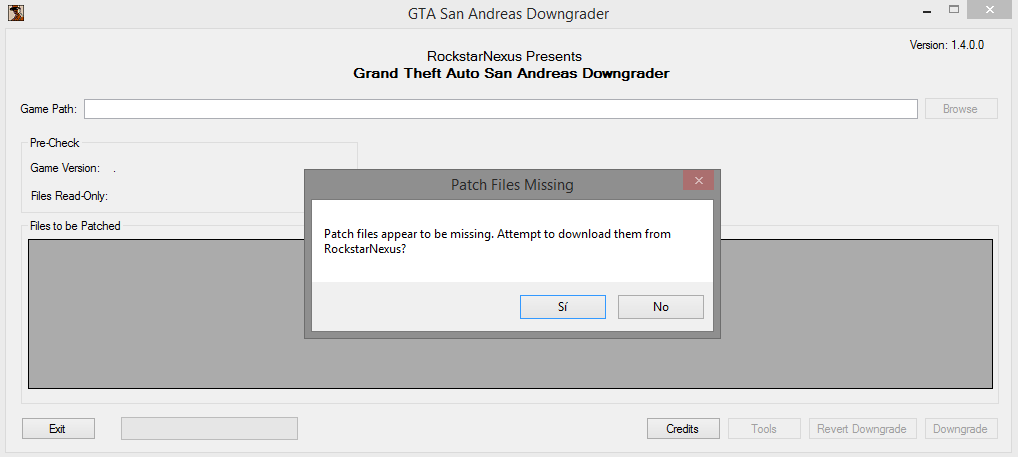Open the Credits window
Screen dimensions: 1018x457
point(683,429)
